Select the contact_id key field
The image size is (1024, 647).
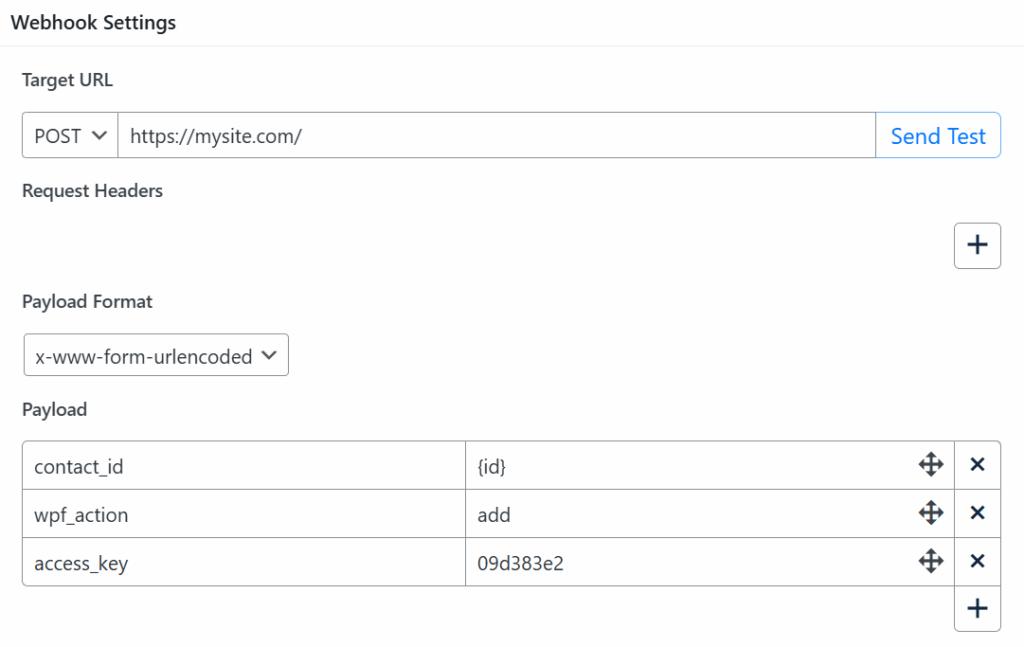tap(240, 465)
